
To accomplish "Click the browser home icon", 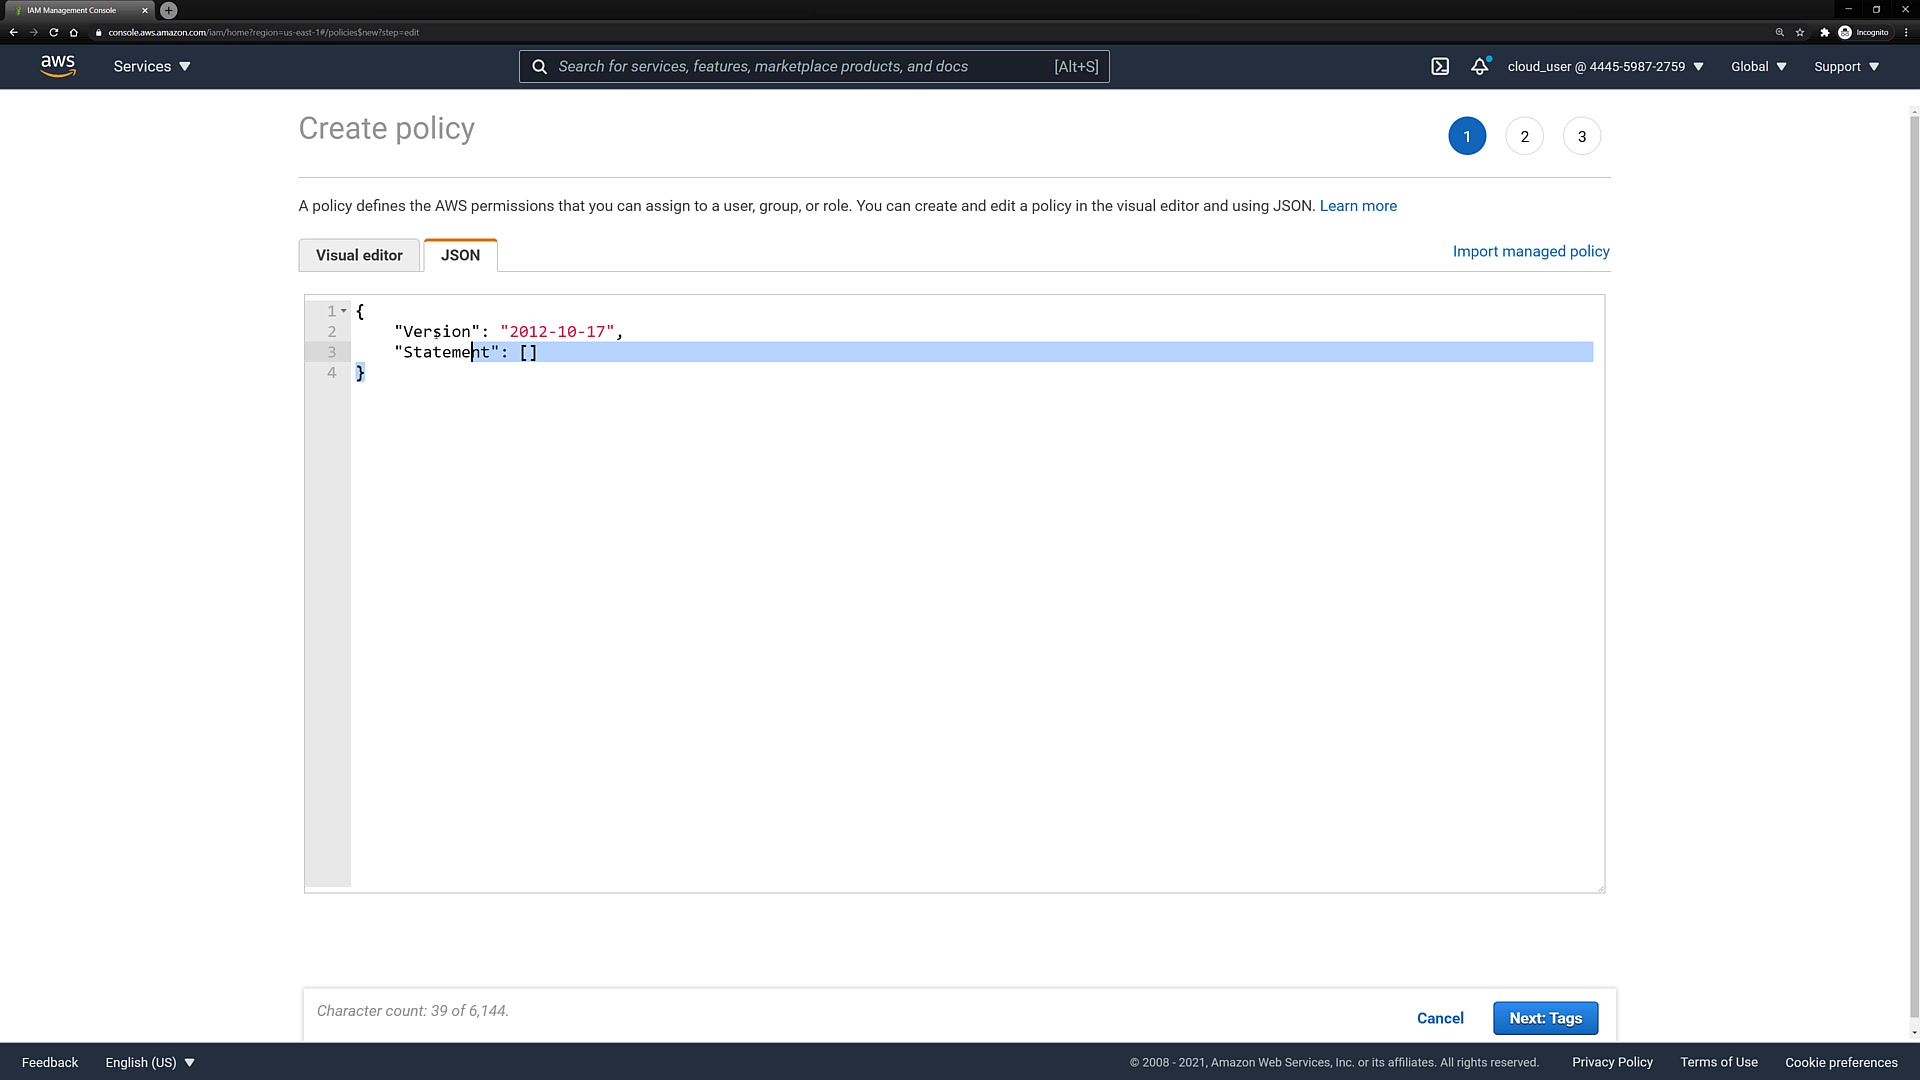I will (x=74, y=32).
